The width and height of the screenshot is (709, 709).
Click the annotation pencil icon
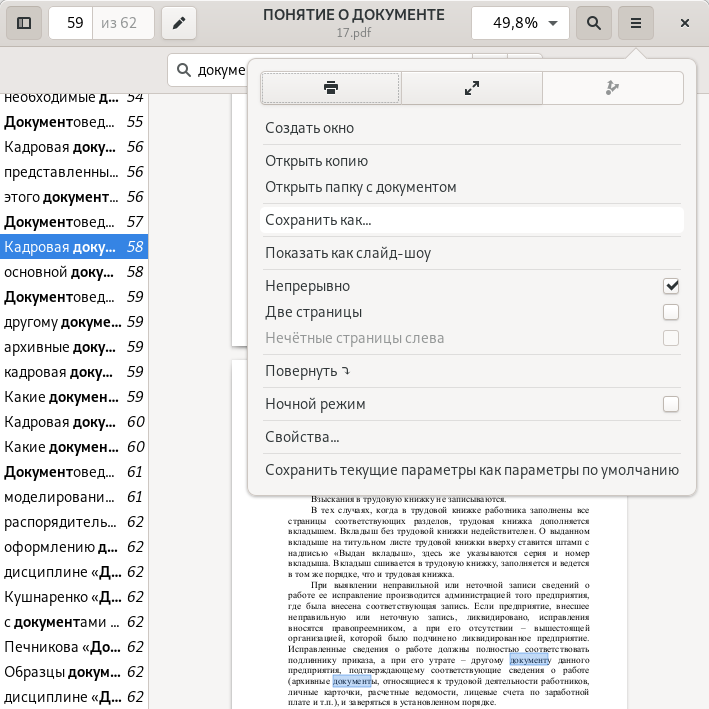click(x=179, y=22)
